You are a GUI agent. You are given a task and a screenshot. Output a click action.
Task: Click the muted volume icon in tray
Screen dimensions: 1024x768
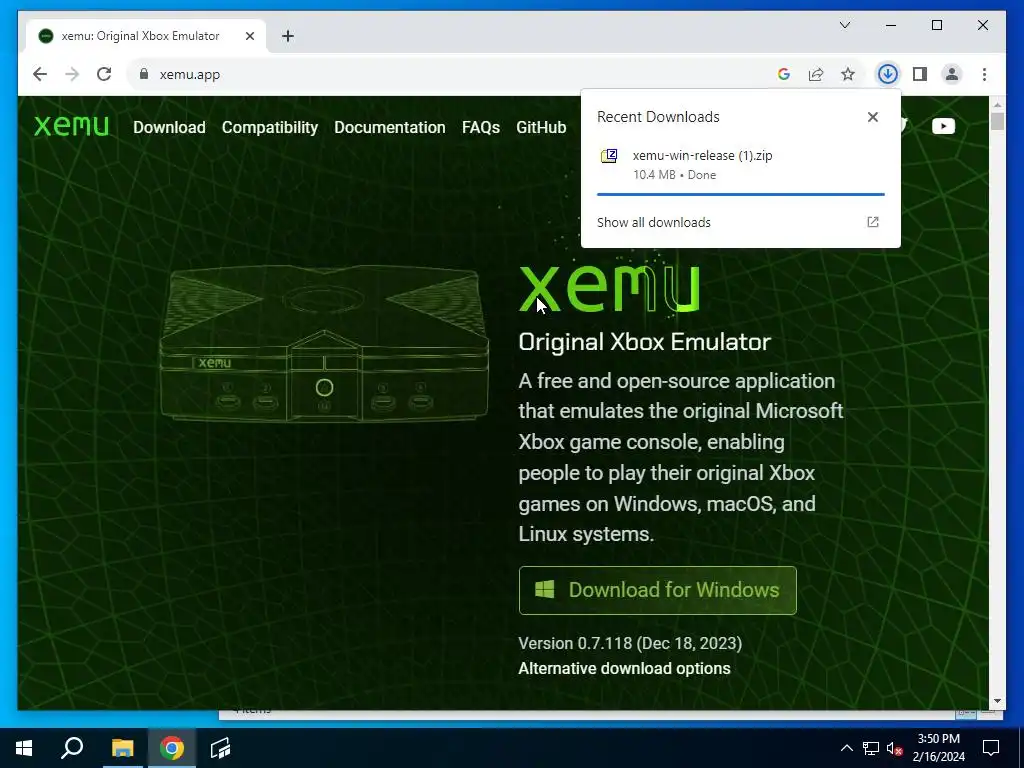(894, 748)
